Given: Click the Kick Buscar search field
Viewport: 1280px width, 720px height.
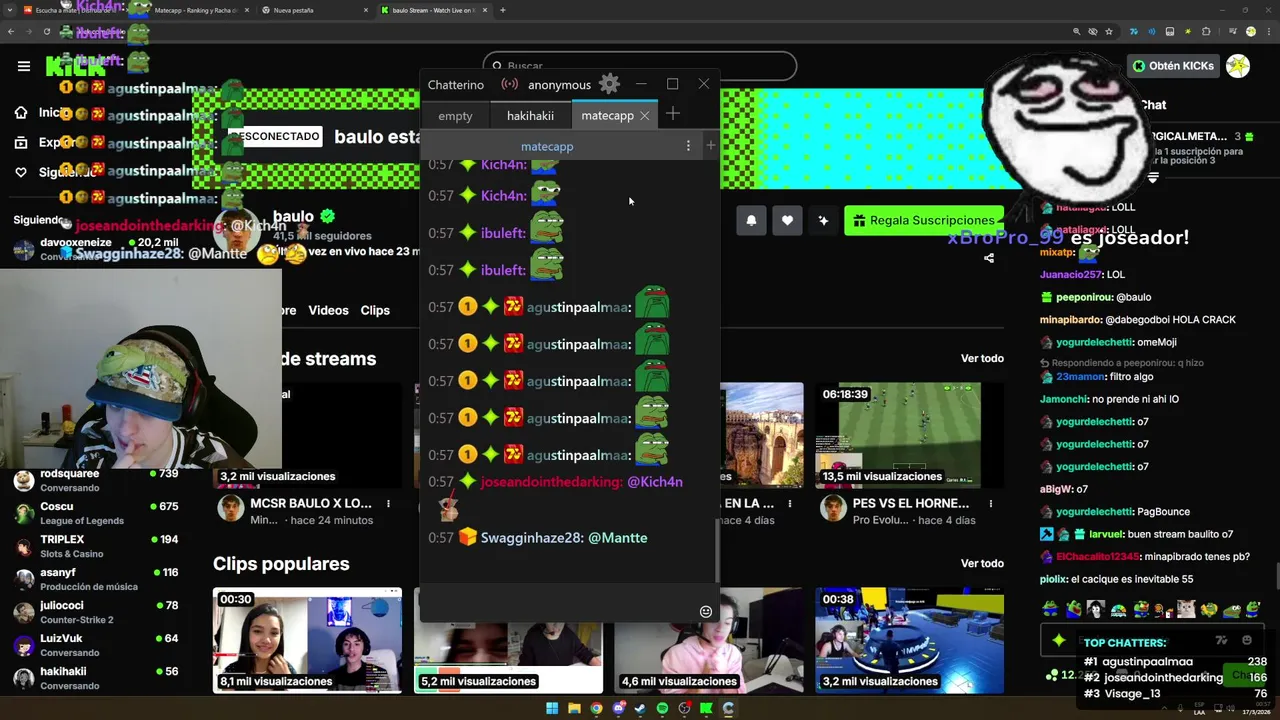Looking at the screenshot, I should pos(640,66).
